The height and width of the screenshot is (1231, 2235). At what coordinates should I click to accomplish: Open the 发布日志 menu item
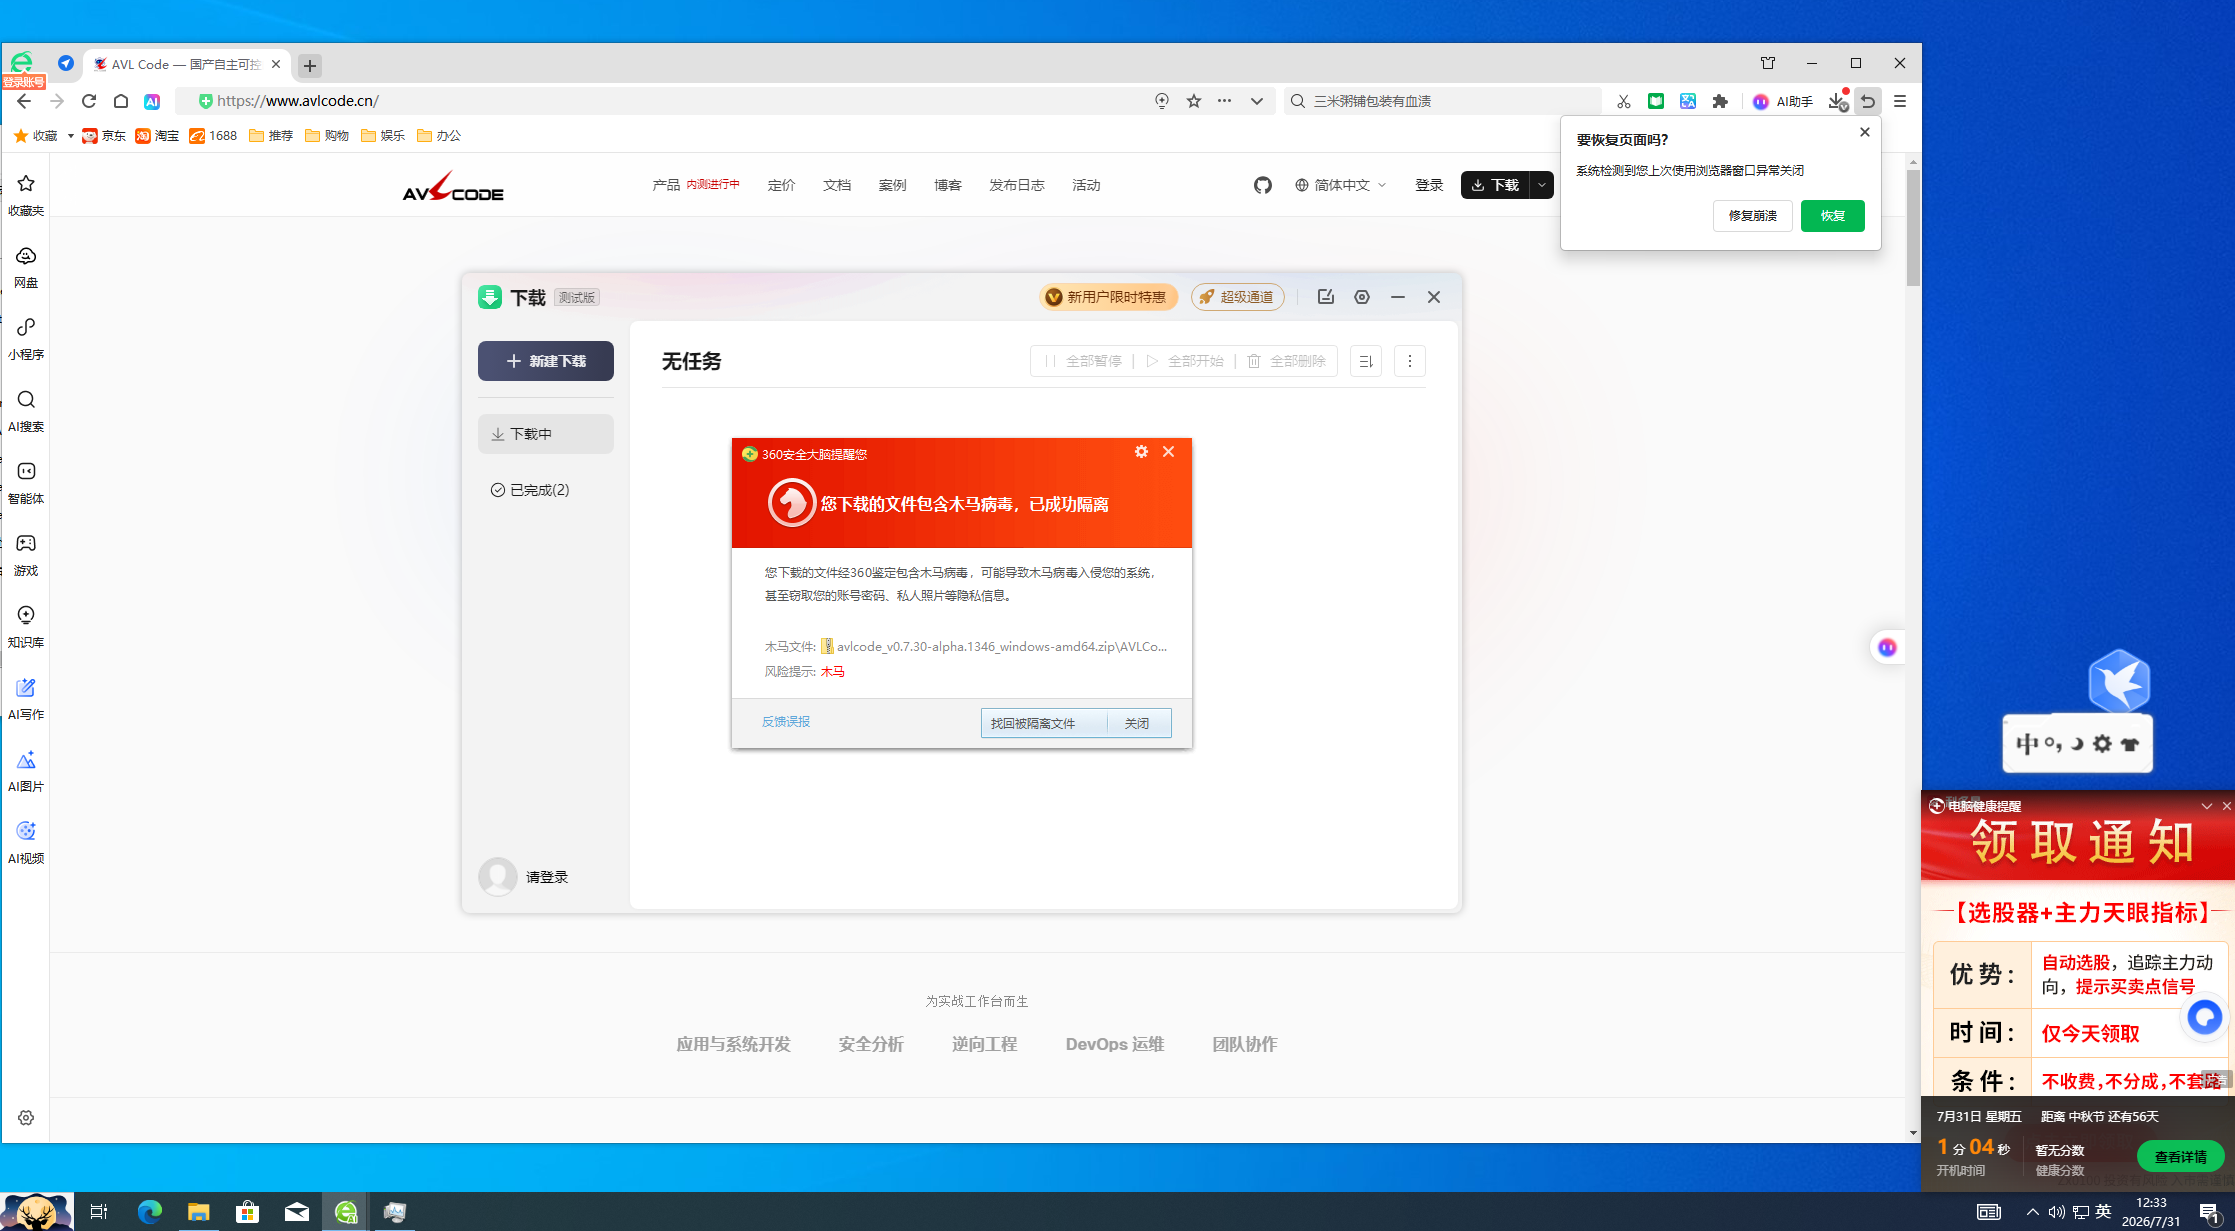click(x=1016, y=185)
